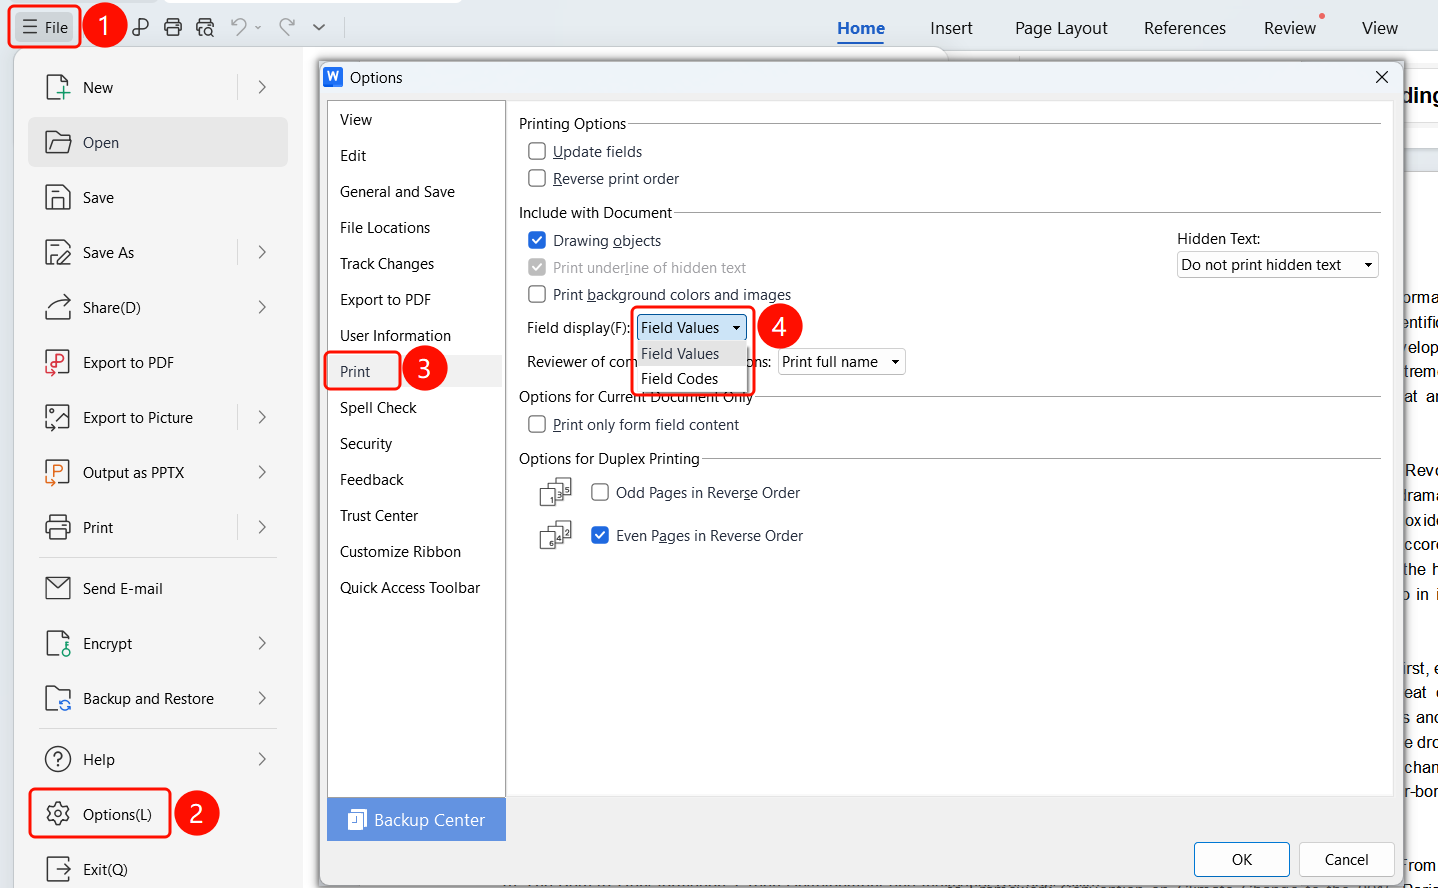Viewport: 1438px width, 888px height.
Task: Expand the Save As submenu arrow
Action: coord(262,252)
